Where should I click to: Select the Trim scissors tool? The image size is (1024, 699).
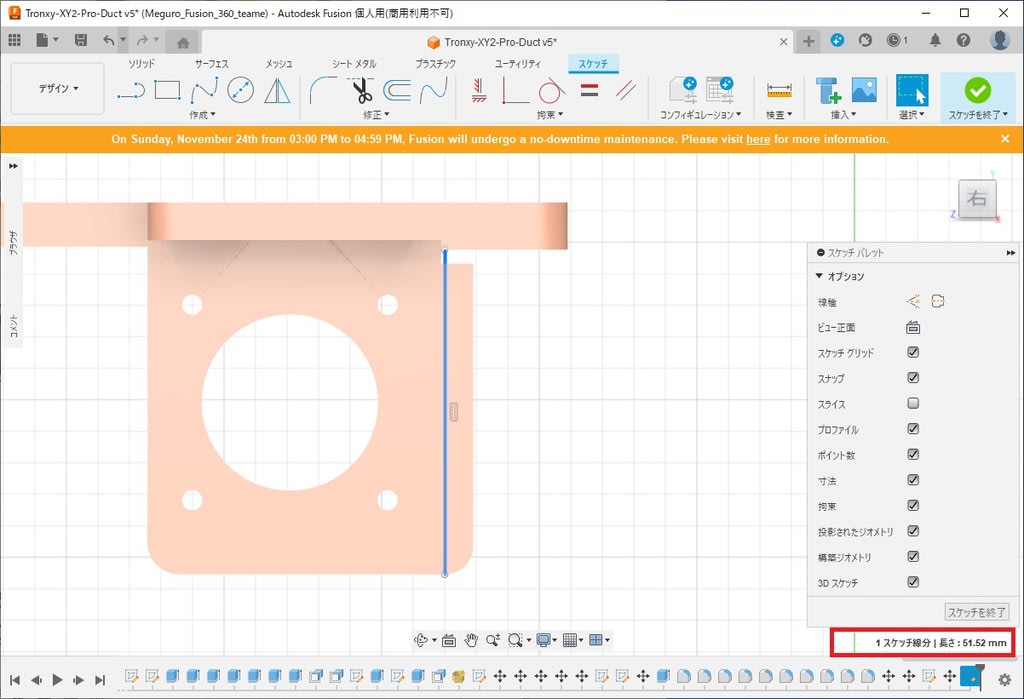[360, 90]
